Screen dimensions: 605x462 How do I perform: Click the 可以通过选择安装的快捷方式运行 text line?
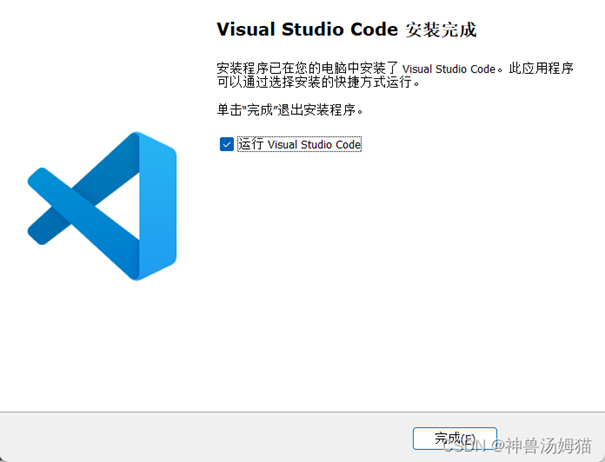click(317, 83)
